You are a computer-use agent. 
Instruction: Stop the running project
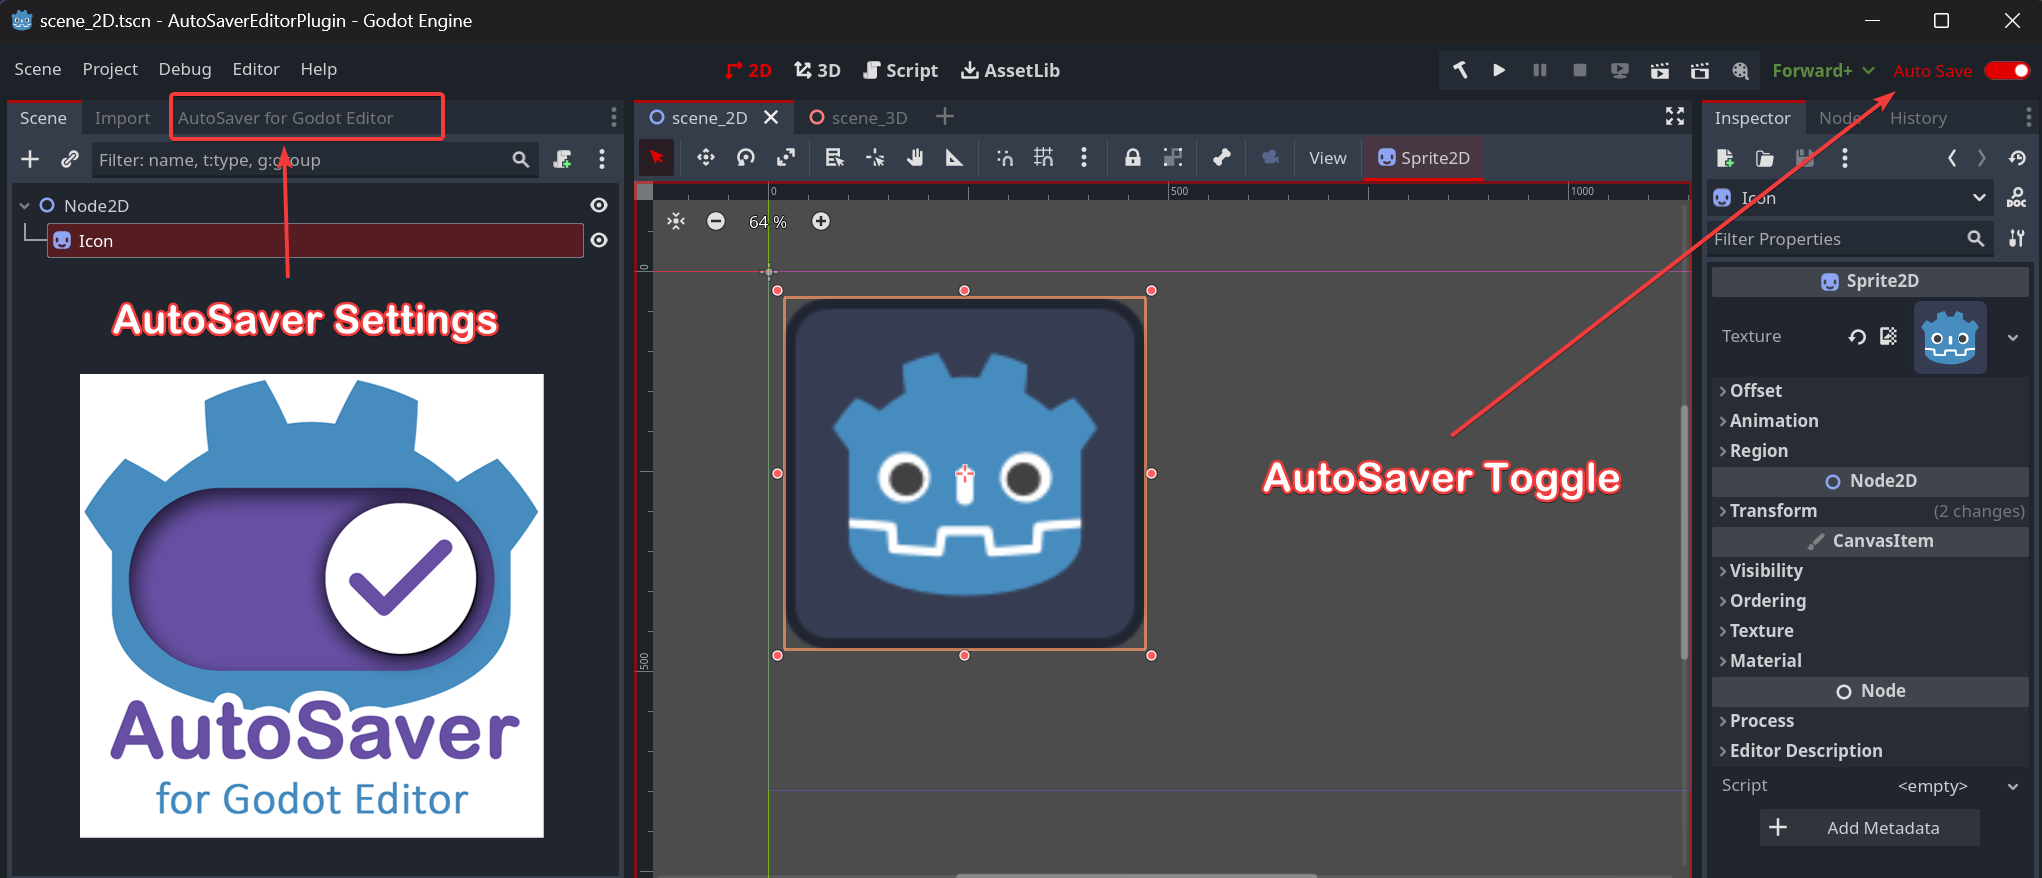[x=1580, y=70]
